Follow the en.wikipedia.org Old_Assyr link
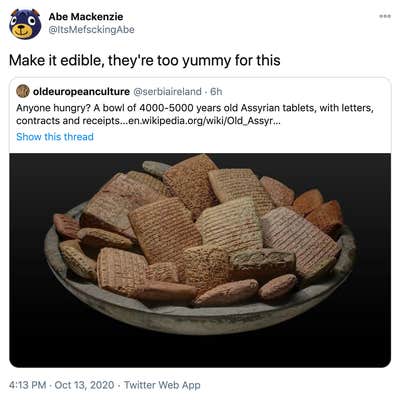Viewport: 401px width, 400px height. tap(212, 121)
